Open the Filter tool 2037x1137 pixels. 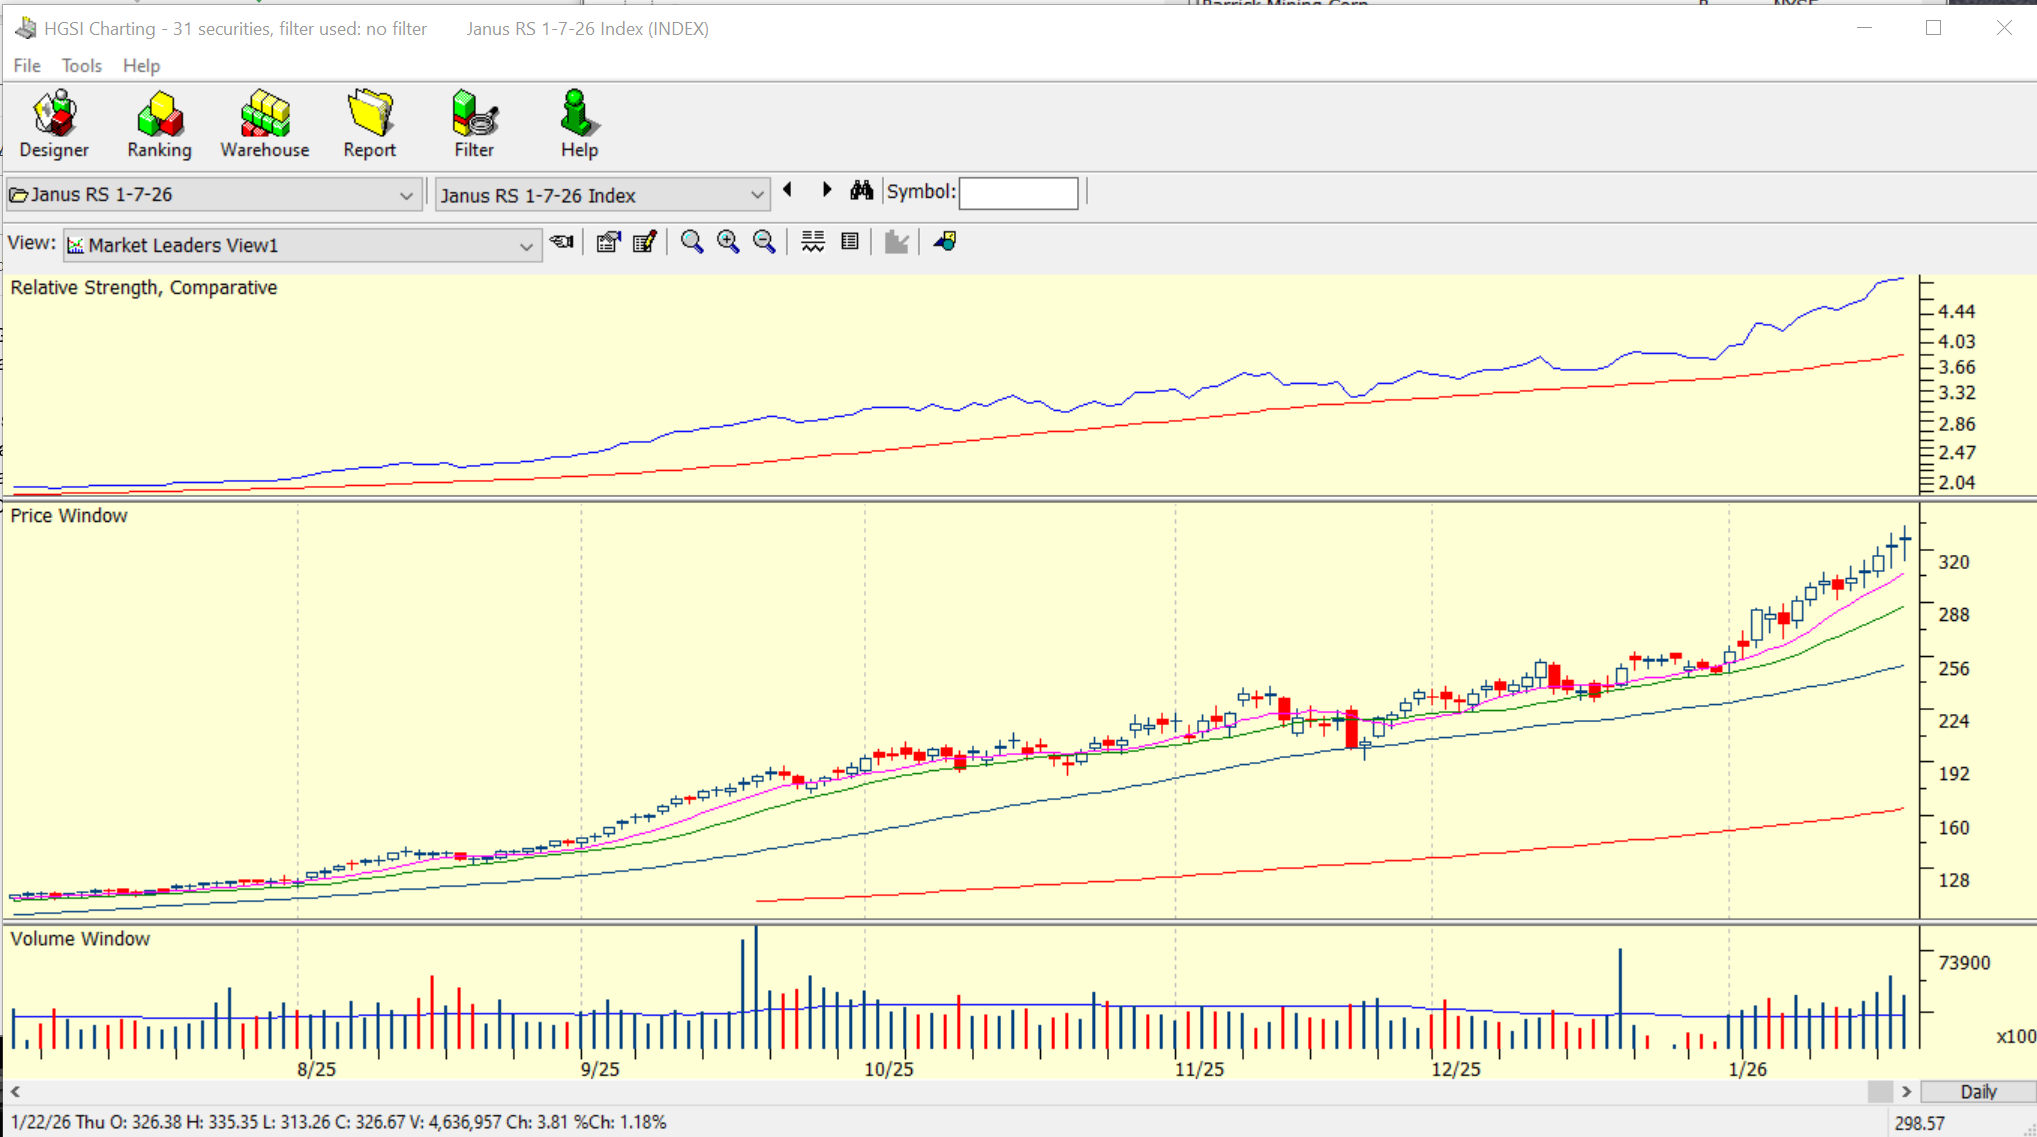(x=474, y=123)
